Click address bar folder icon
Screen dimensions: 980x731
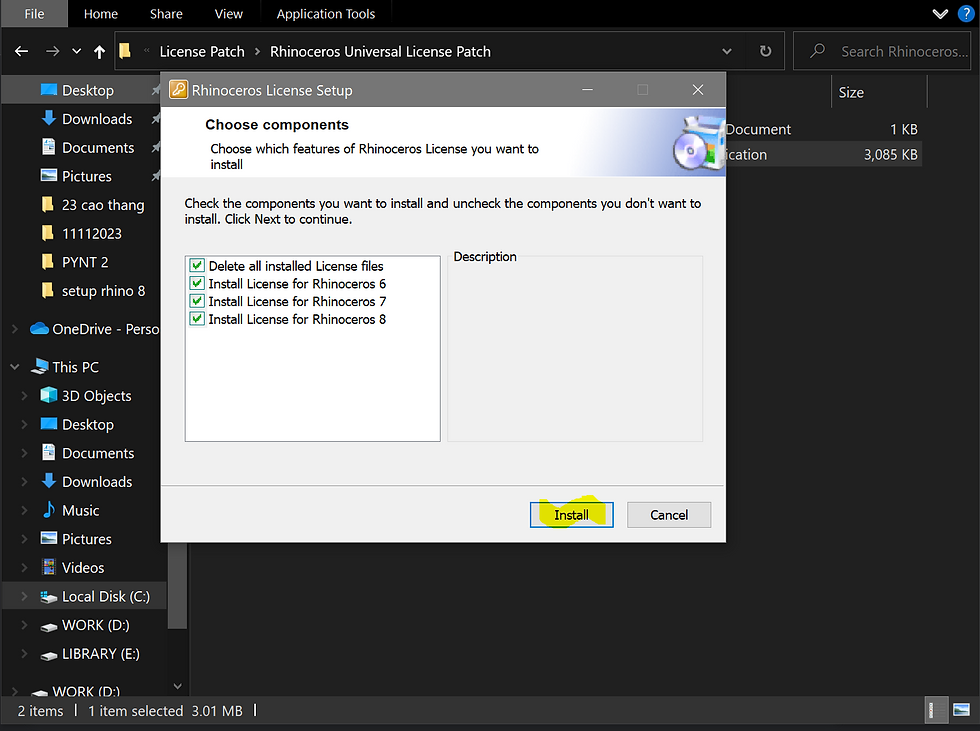[x=125, y=51]
